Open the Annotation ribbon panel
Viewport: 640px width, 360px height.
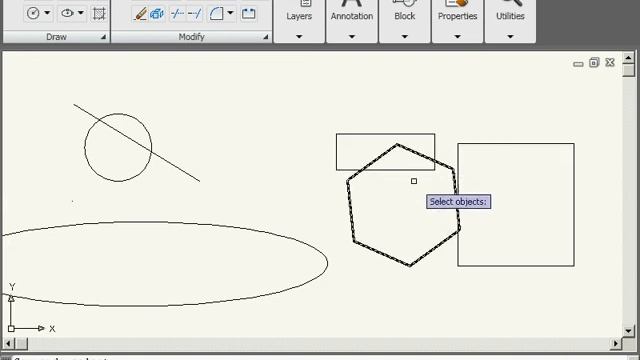click(352, 20)
